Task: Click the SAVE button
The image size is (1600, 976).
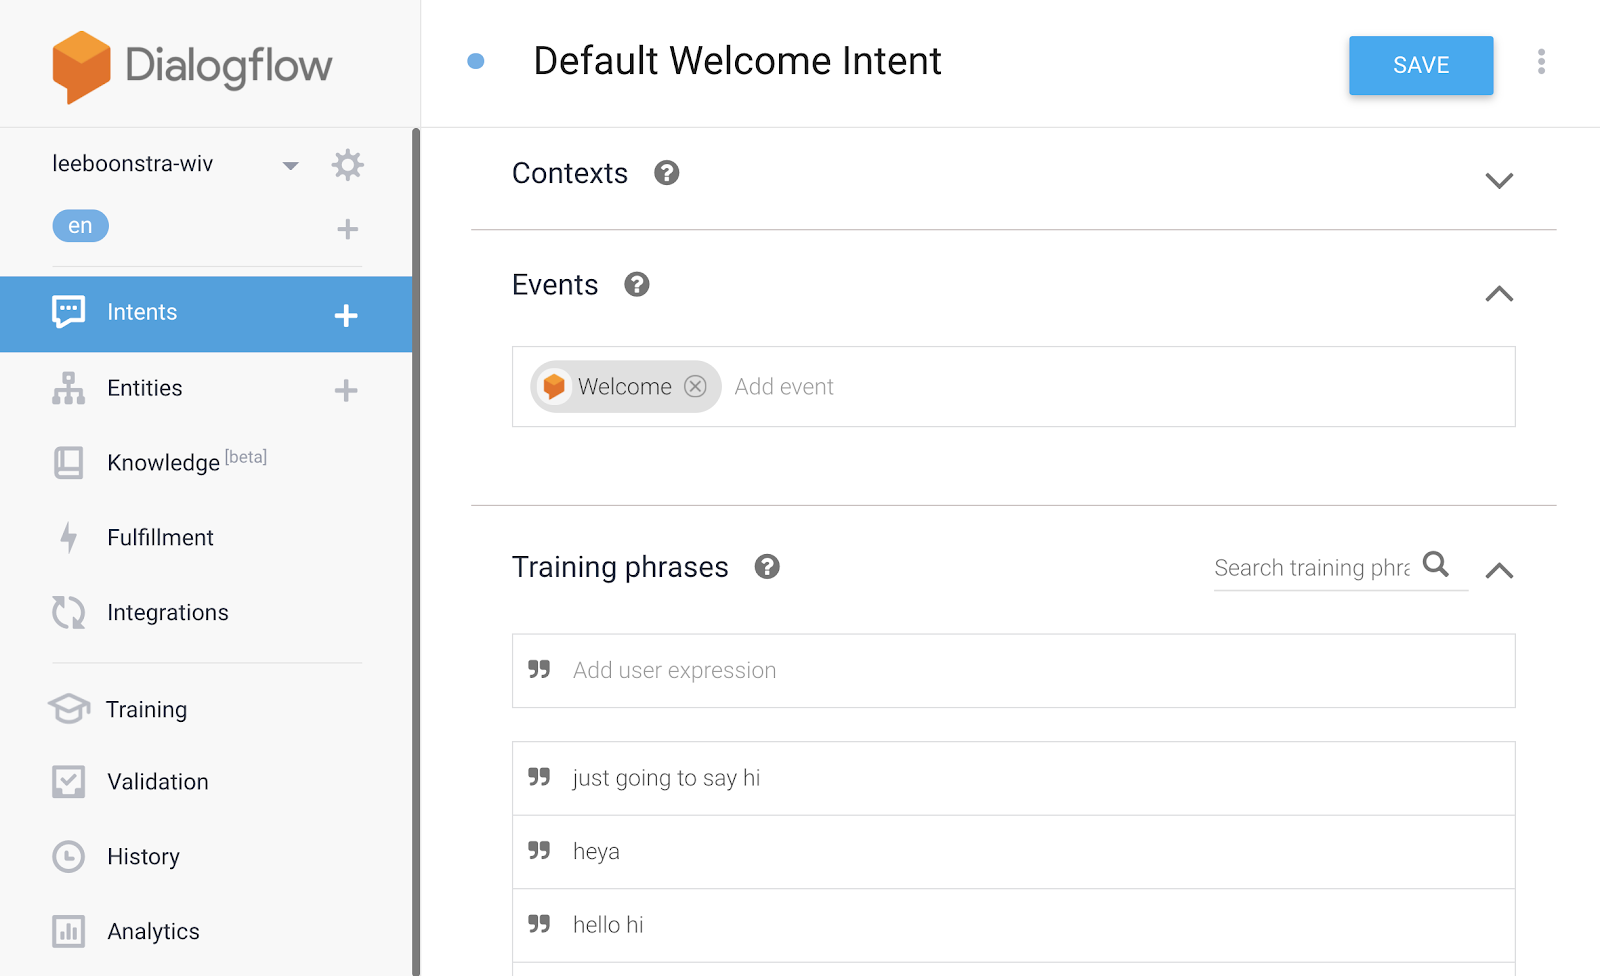Action: point(1420,65)
